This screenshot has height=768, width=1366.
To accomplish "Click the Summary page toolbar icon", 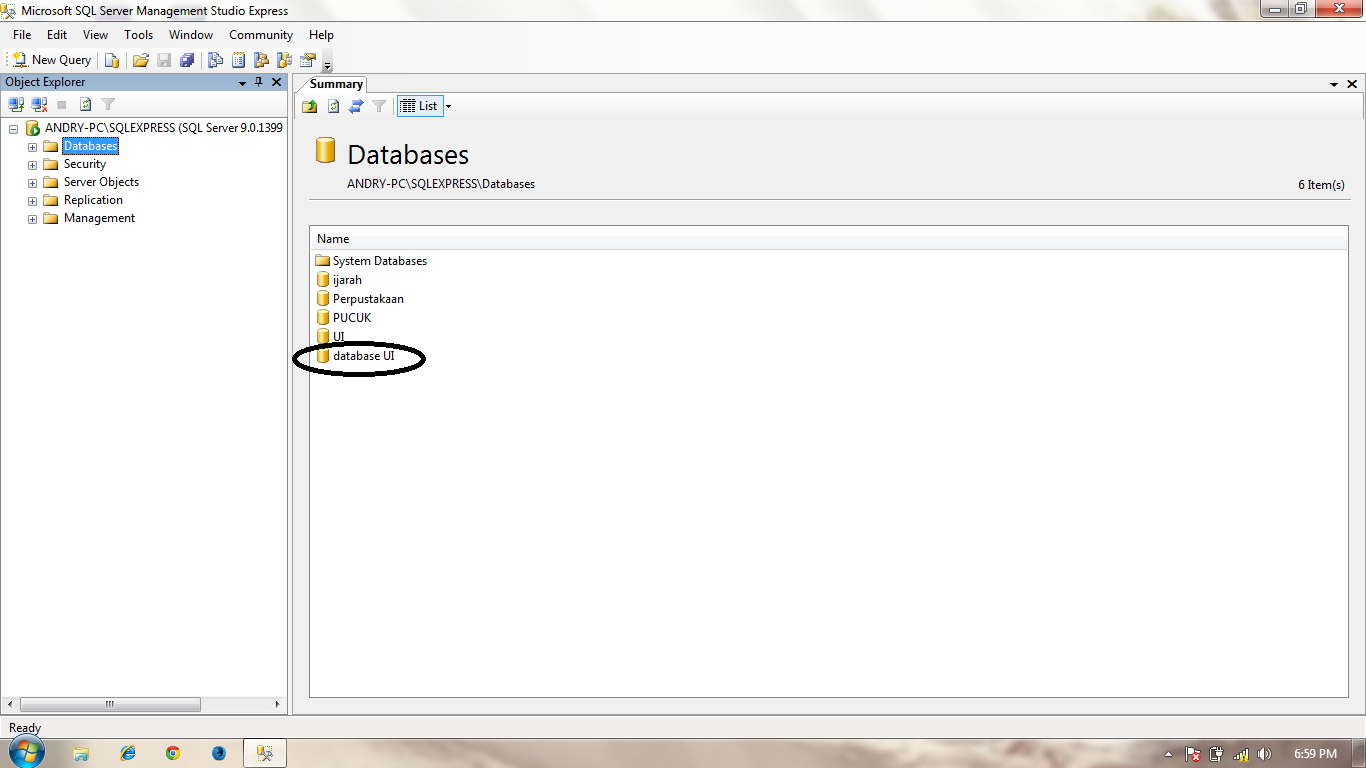I will coord(238,60).
